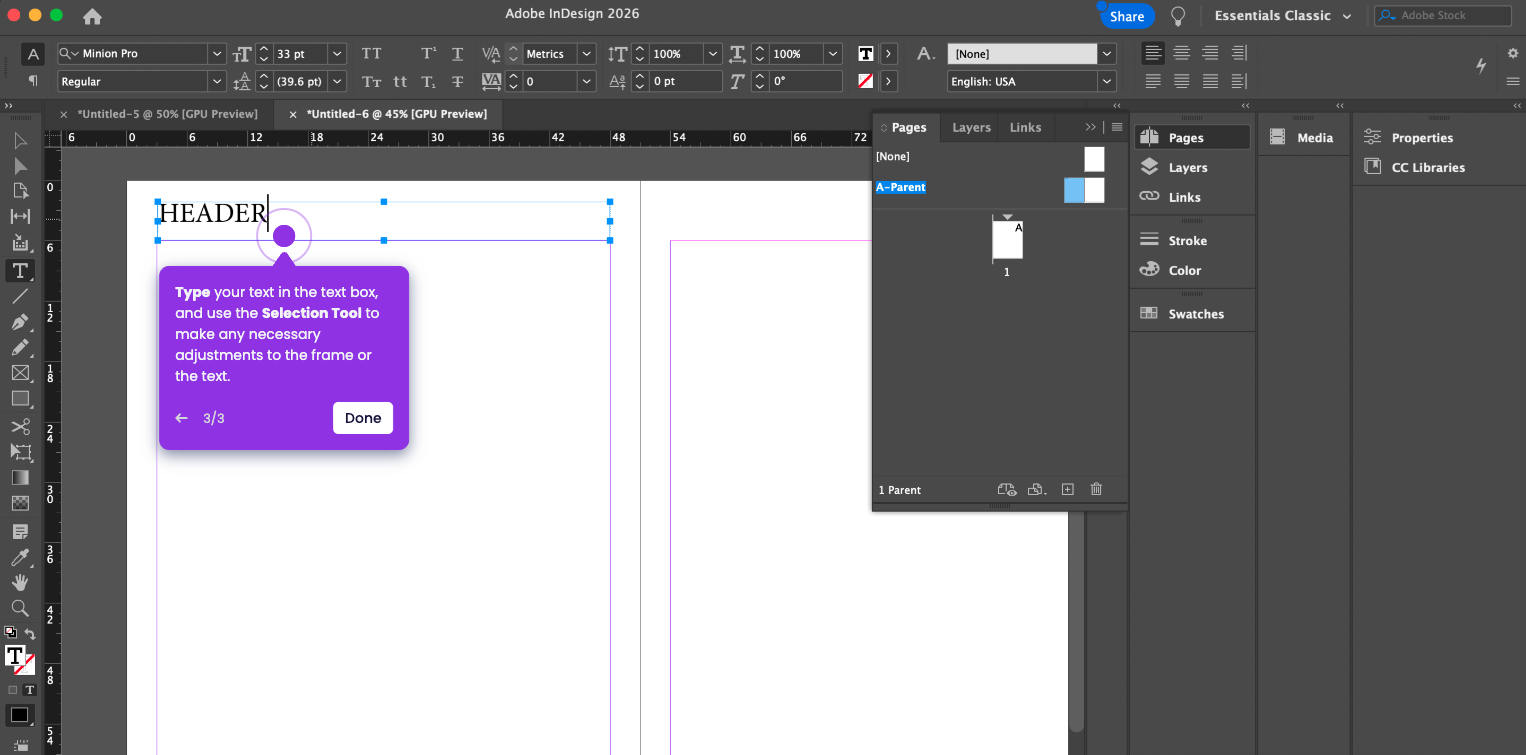Activate the Zoom tool magnifier

pyautogui.click(x=20, y=608)
